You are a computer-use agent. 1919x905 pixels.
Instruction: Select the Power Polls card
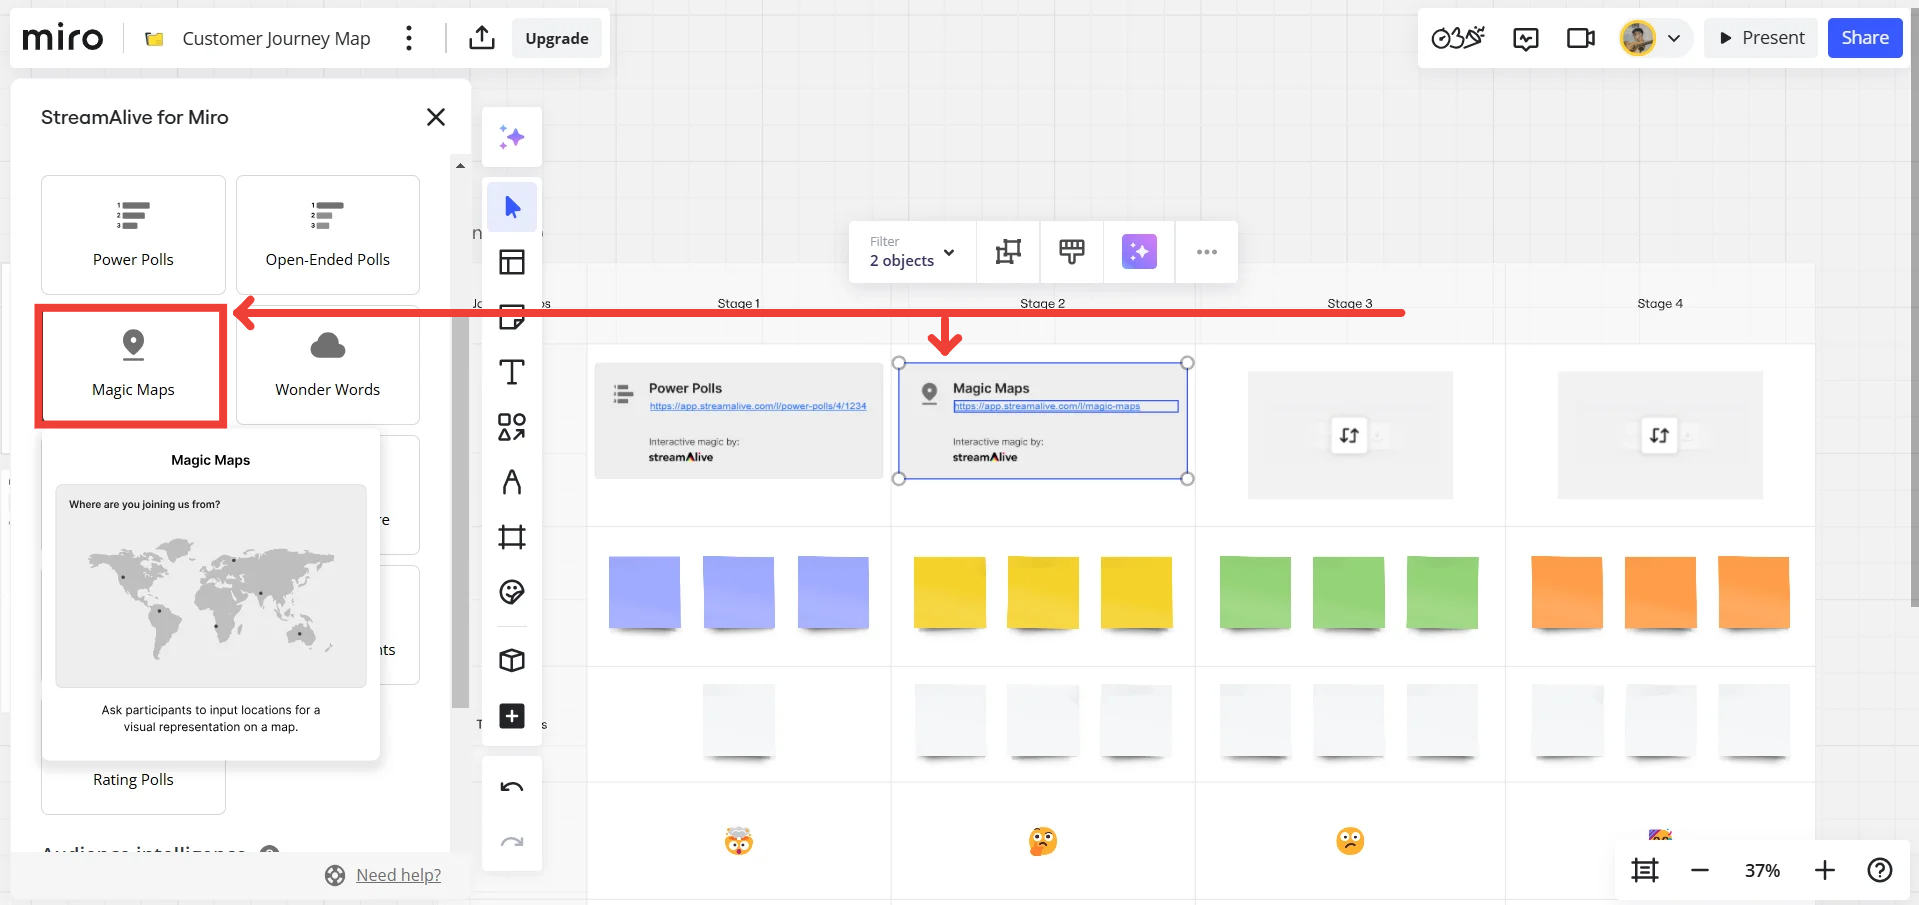pyautogui.click(x=133, y=235)
